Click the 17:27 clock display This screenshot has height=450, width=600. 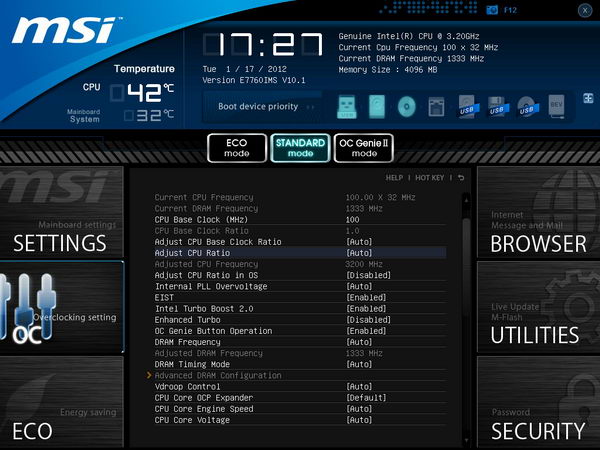pos(263,44)
